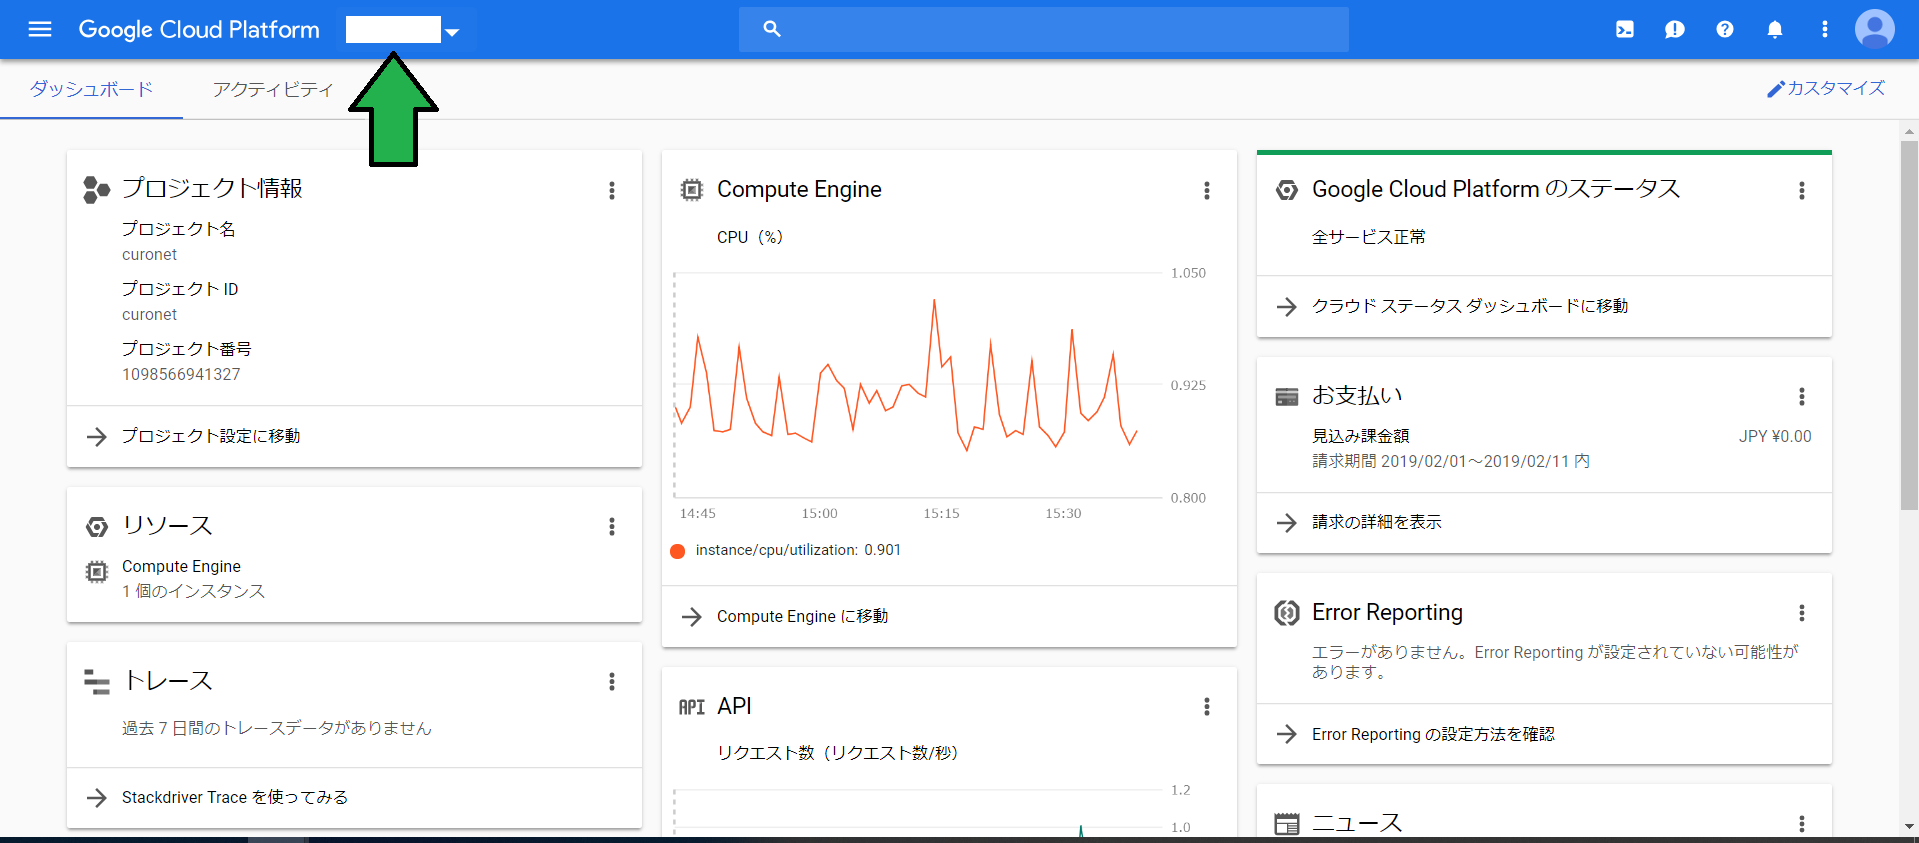The height and width of the screenshot is (843, 1919).
Task: Open the hamburger navigation menu
Action: [x=40, y=29]
